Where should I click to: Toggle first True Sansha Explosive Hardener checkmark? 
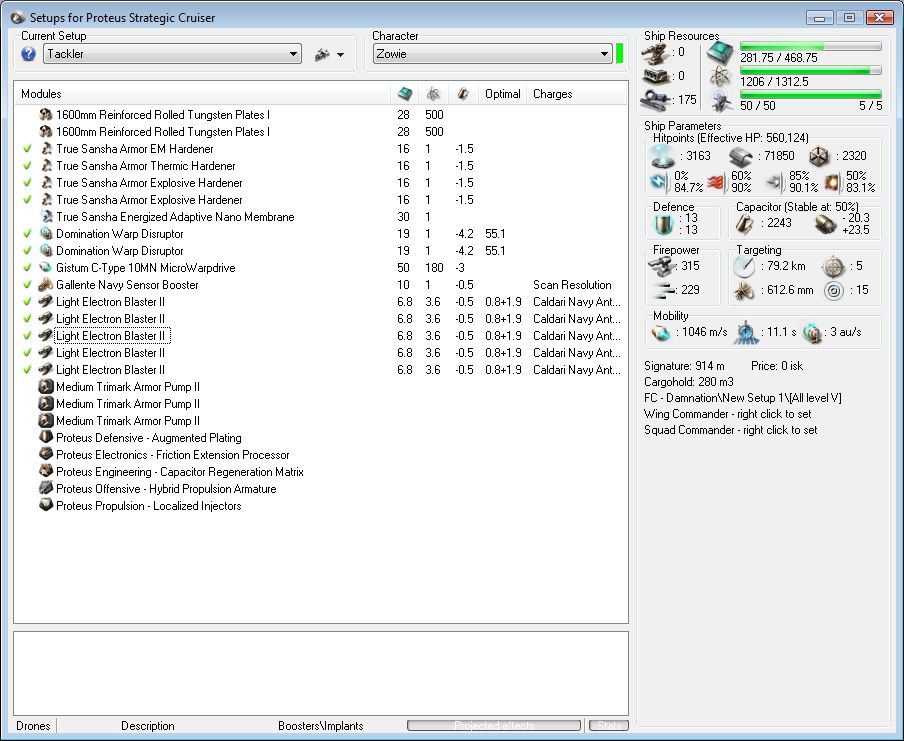click(x=27, y=183)
